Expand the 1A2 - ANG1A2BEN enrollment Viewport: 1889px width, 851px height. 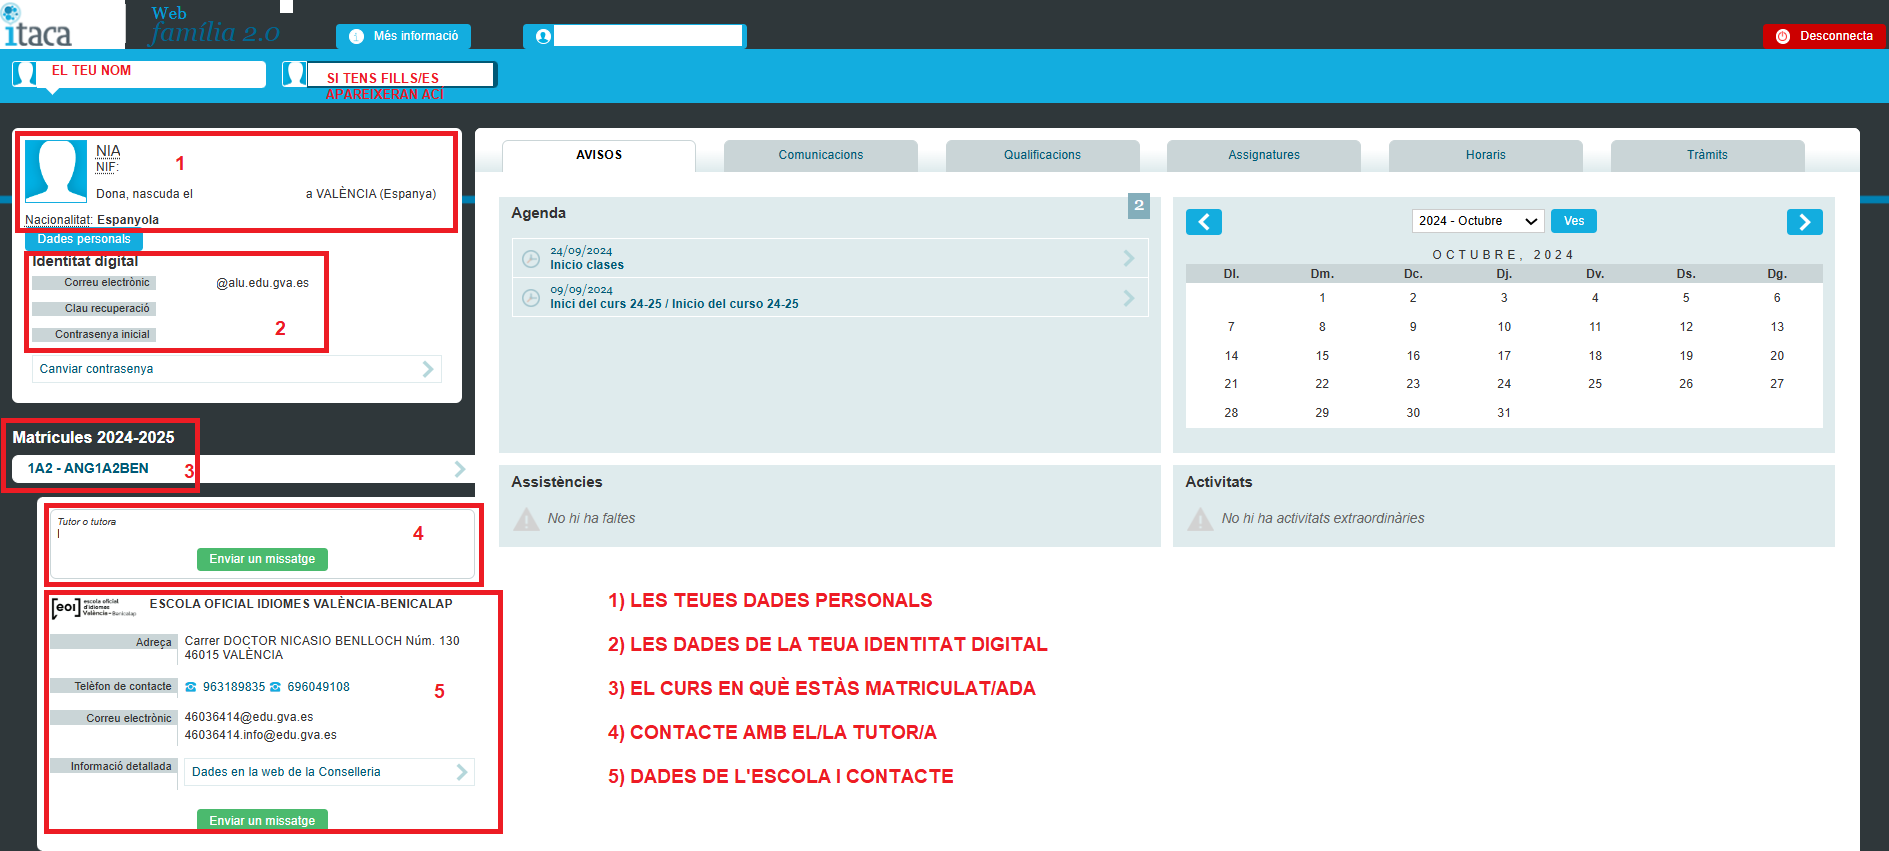coord(459,469)
